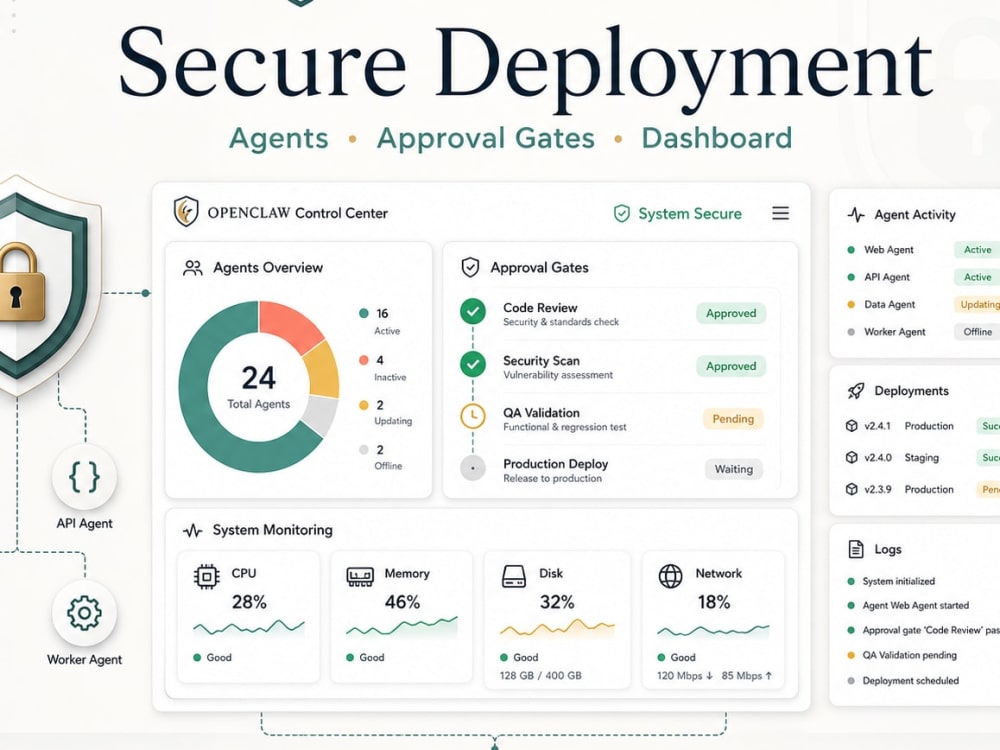This screenshot has height=750, width=1000.
Task: Click the v2.4.0 package cube icon
Action: click(851, 457)
